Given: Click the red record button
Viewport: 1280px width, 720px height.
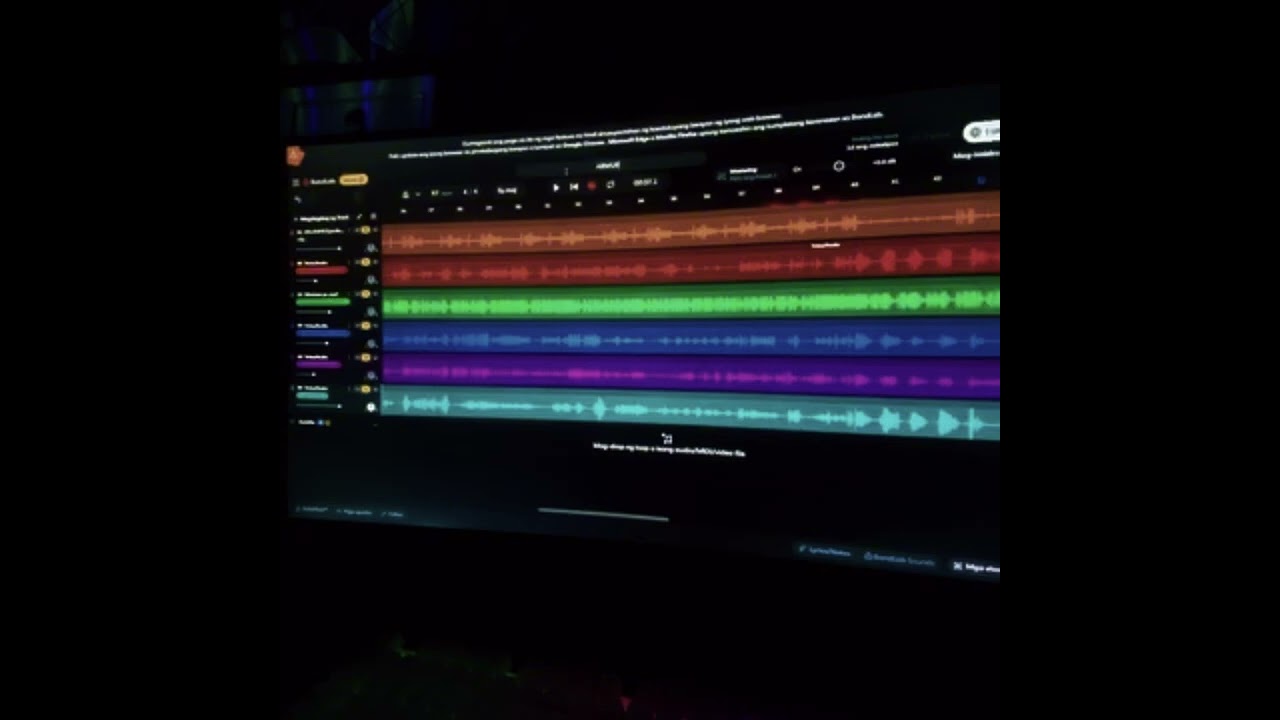Looking at the screenshot, I should click(591, 185).
